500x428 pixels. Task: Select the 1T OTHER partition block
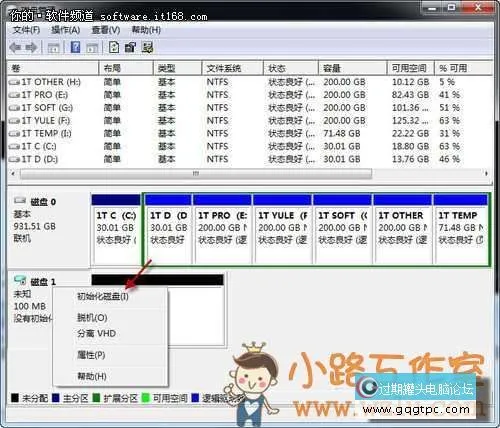click(x=402, y=229)
